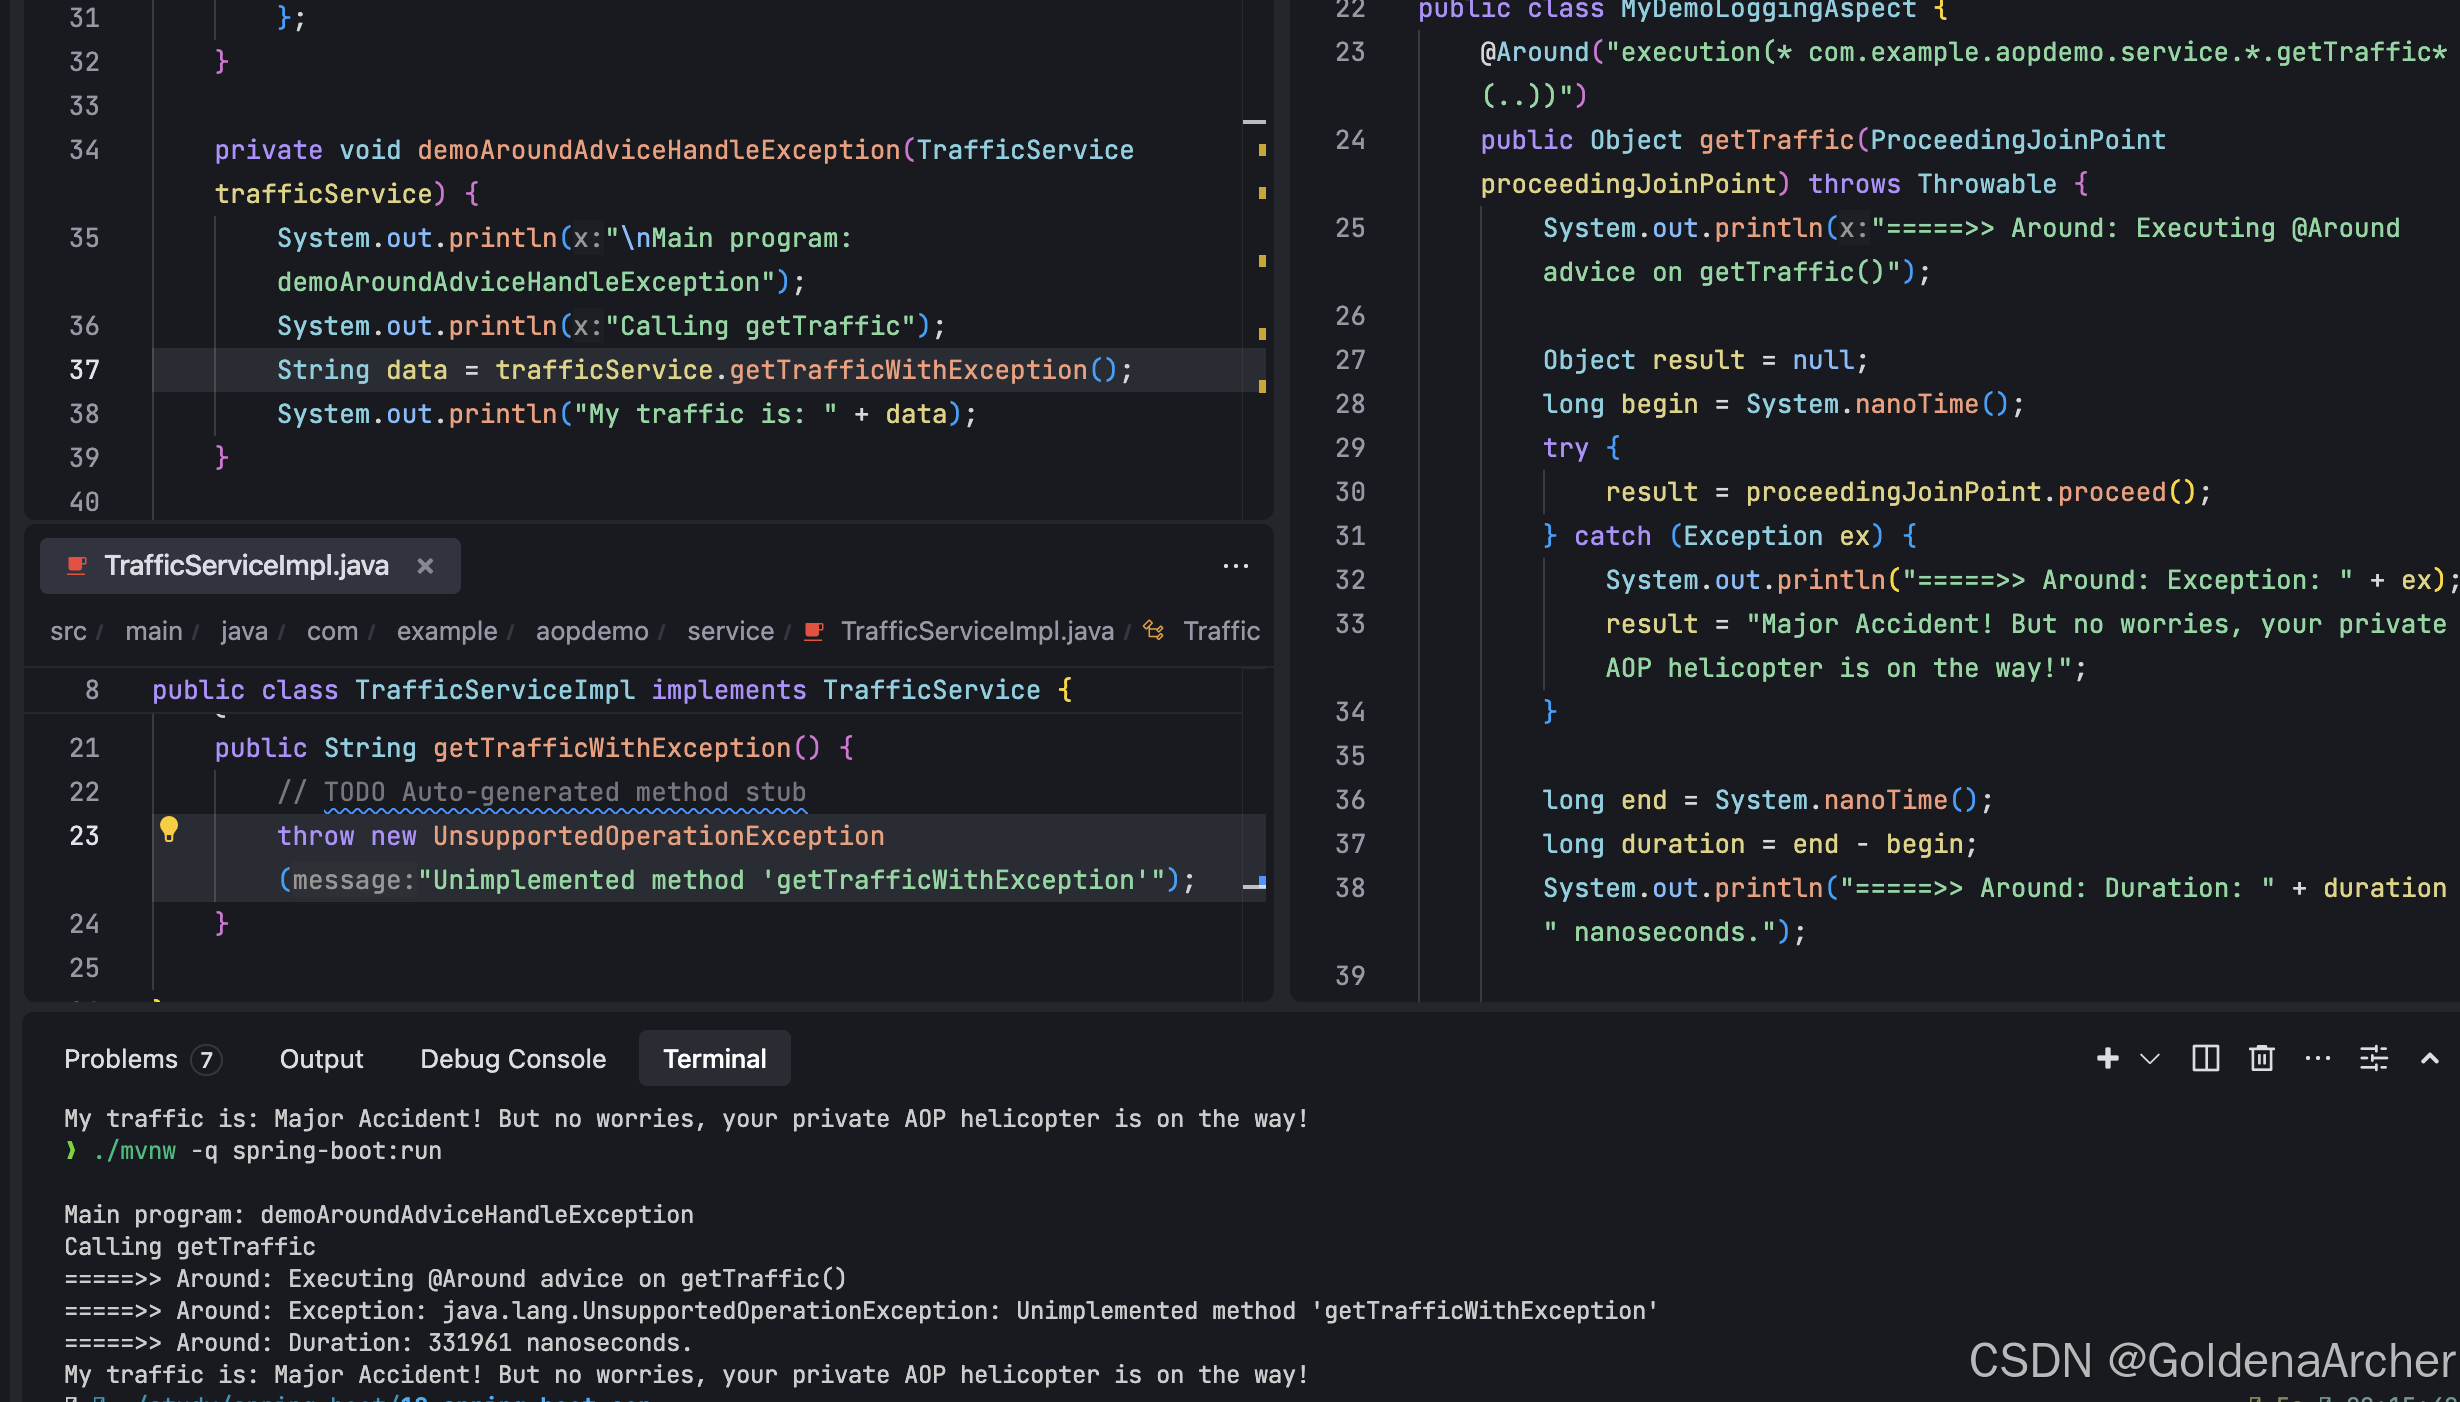The height and width of the screenshot is (1402, 2460).
Task: Maximize panel with the up chevron
Action: (2429, 1058)
